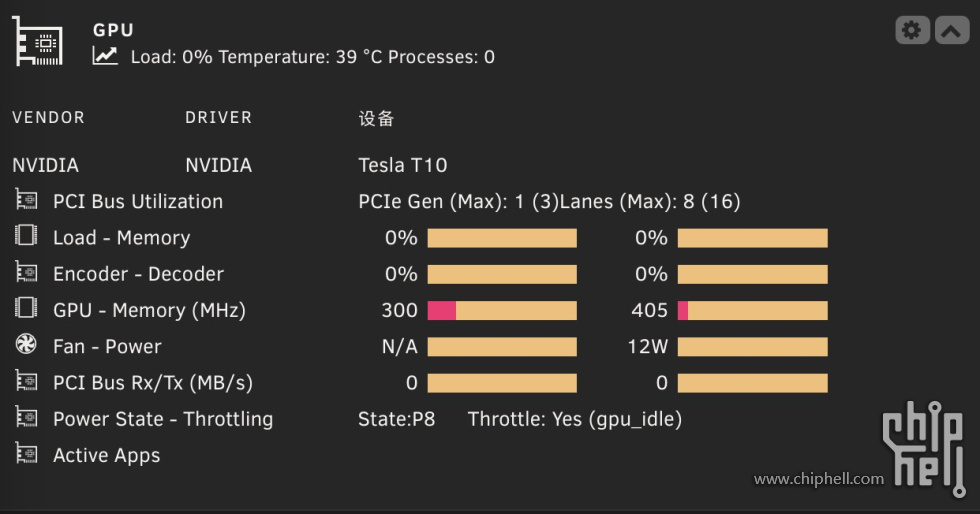This screenshot has width=980, height=514.
Task: Click the GPU clock 300 MHz bar
Action: click(502, 311)
